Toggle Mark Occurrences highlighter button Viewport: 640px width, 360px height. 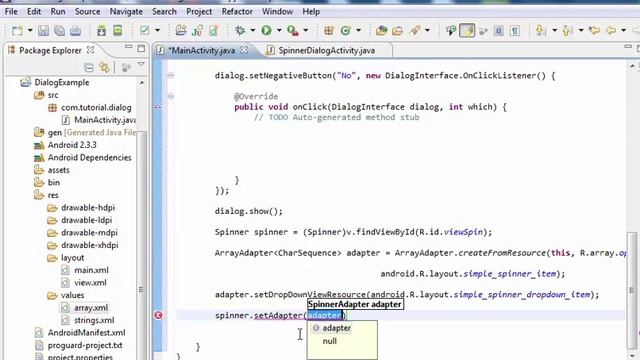[467, 31]
